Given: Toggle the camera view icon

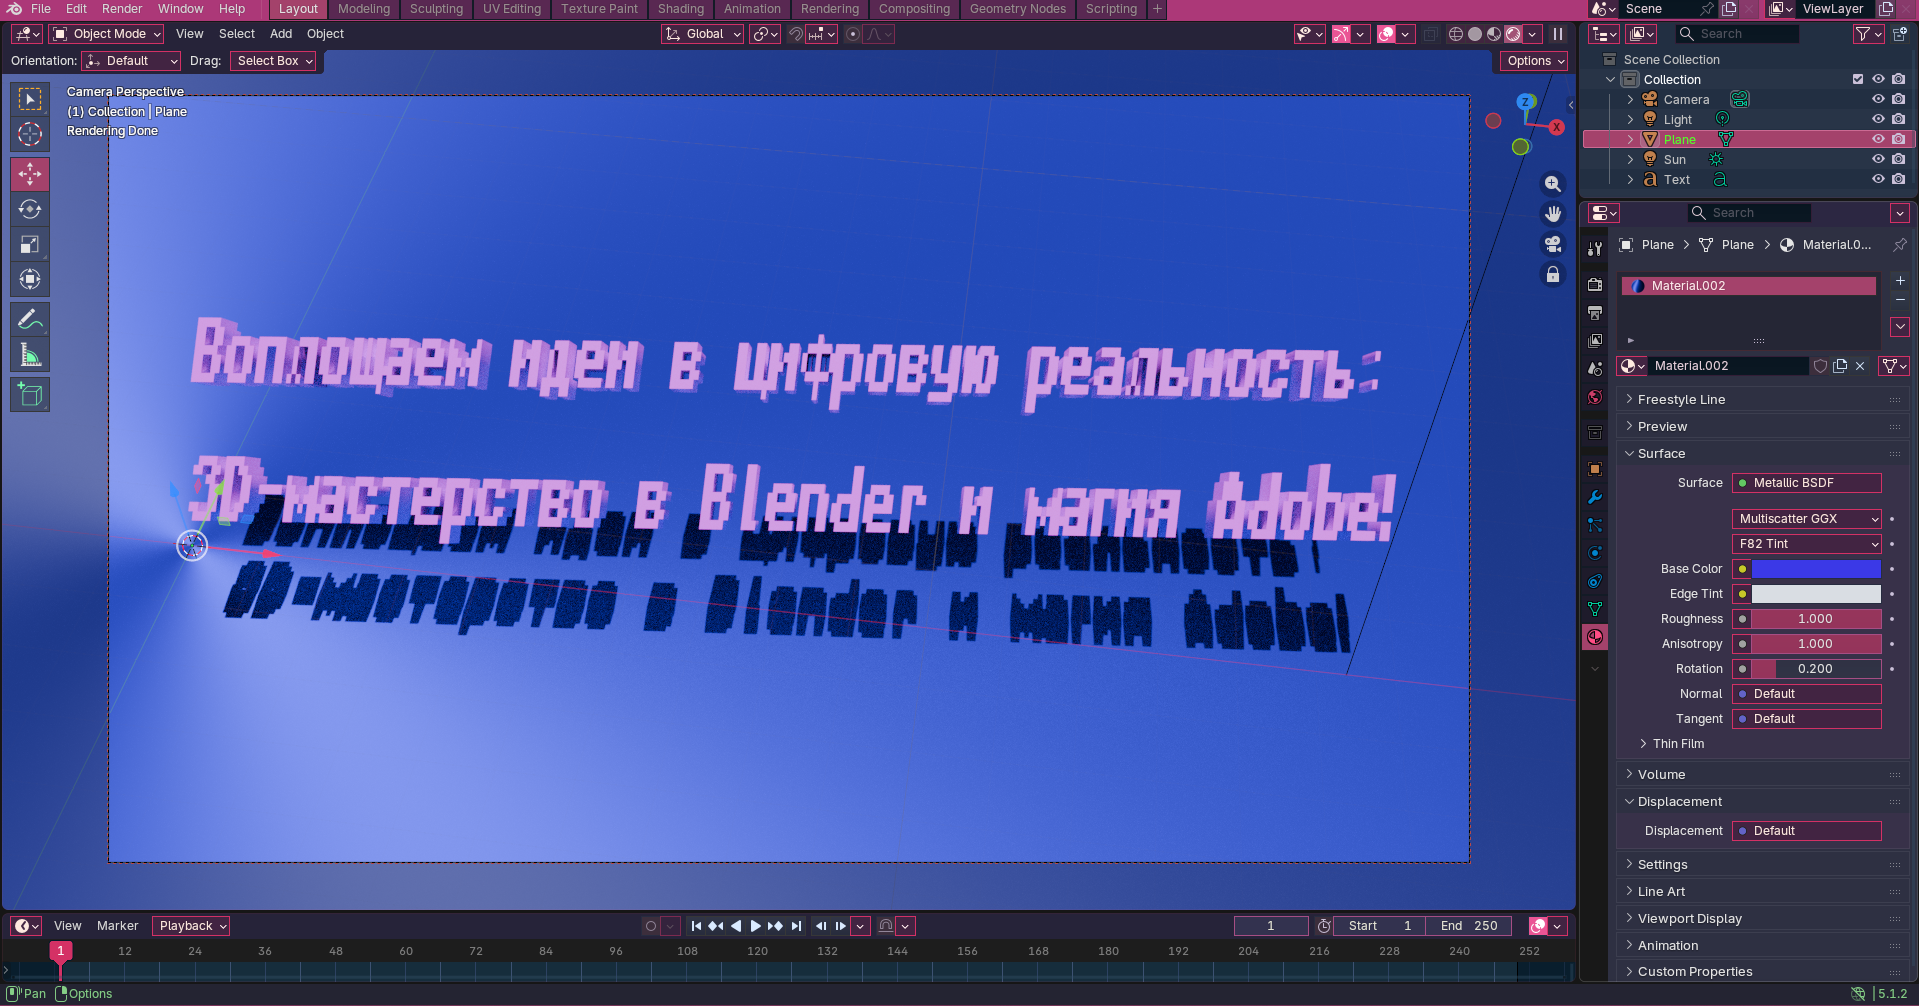Looking at the screenshot, I should (x=1552, y=244).
